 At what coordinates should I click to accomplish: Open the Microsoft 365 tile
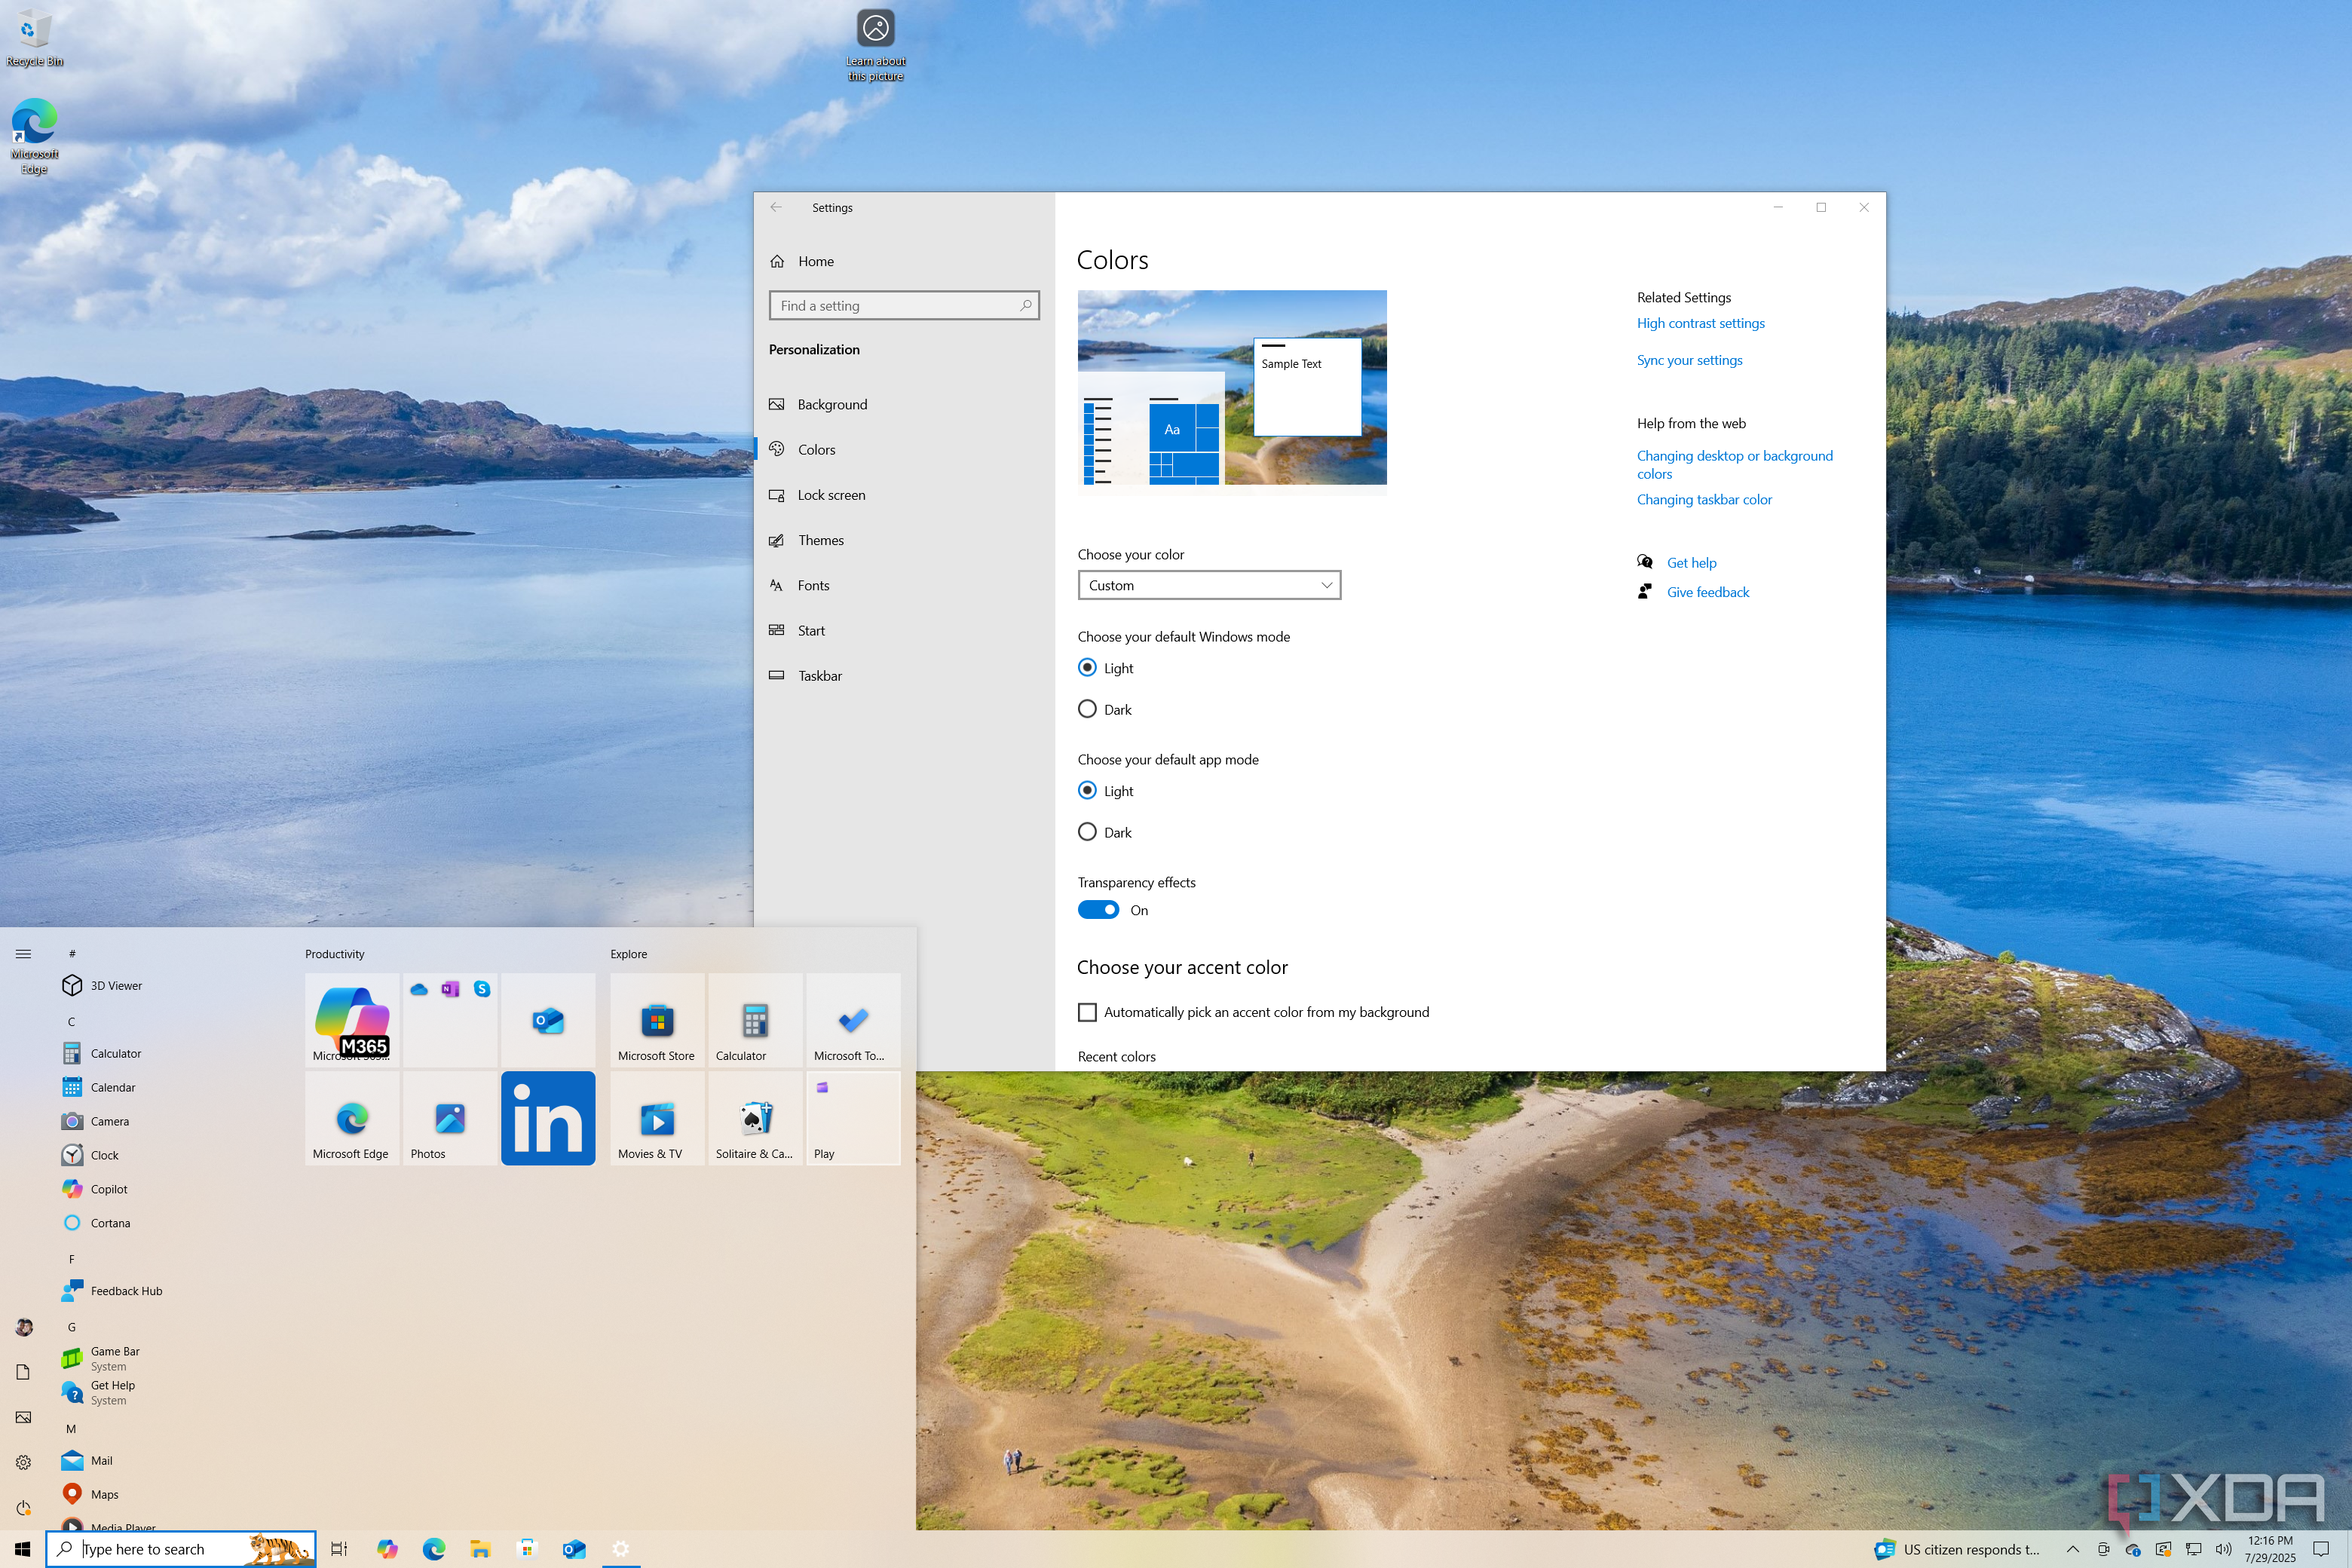pyautogui.click(x=352, y=1020)
